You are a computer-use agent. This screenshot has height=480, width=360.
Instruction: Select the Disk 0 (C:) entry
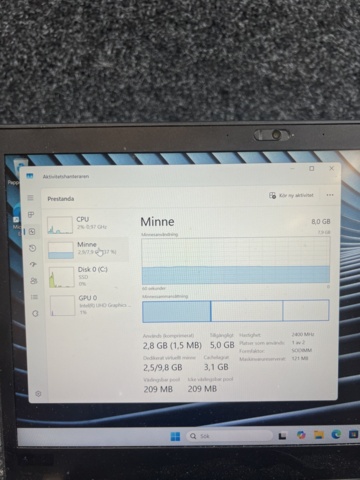click(x=88, y=277)
